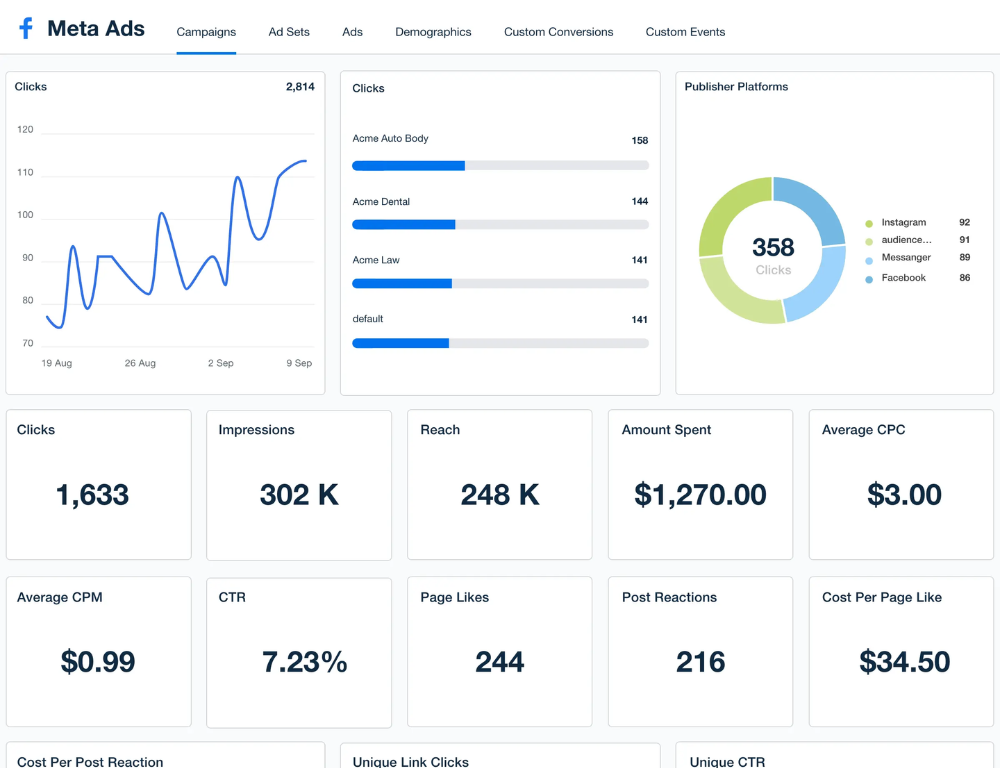Viewport: 1000px width, 768px height.
Task: Switch to the Ad Sets tab
Action: click(x=289, y=32)
